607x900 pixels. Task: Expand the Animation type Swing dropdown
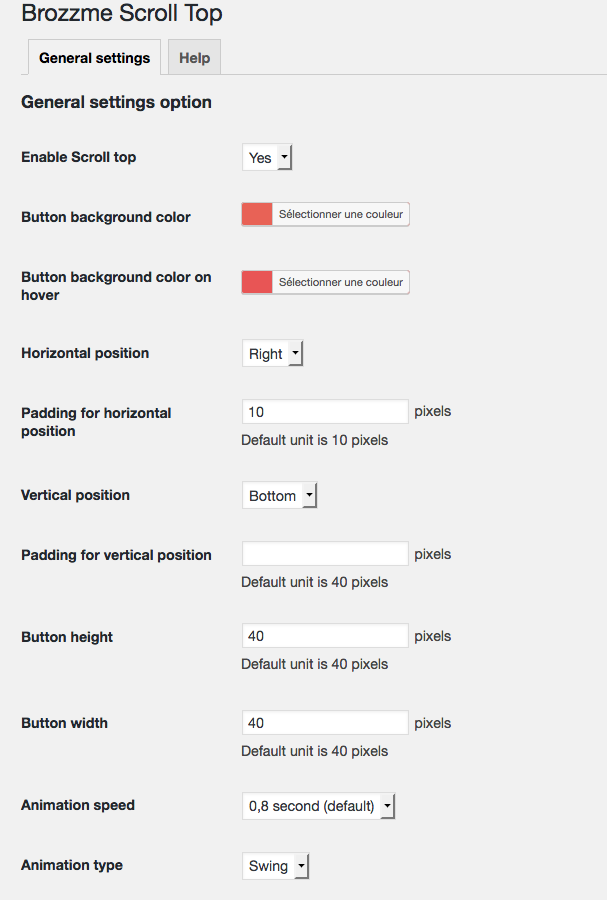coord(275,867)
